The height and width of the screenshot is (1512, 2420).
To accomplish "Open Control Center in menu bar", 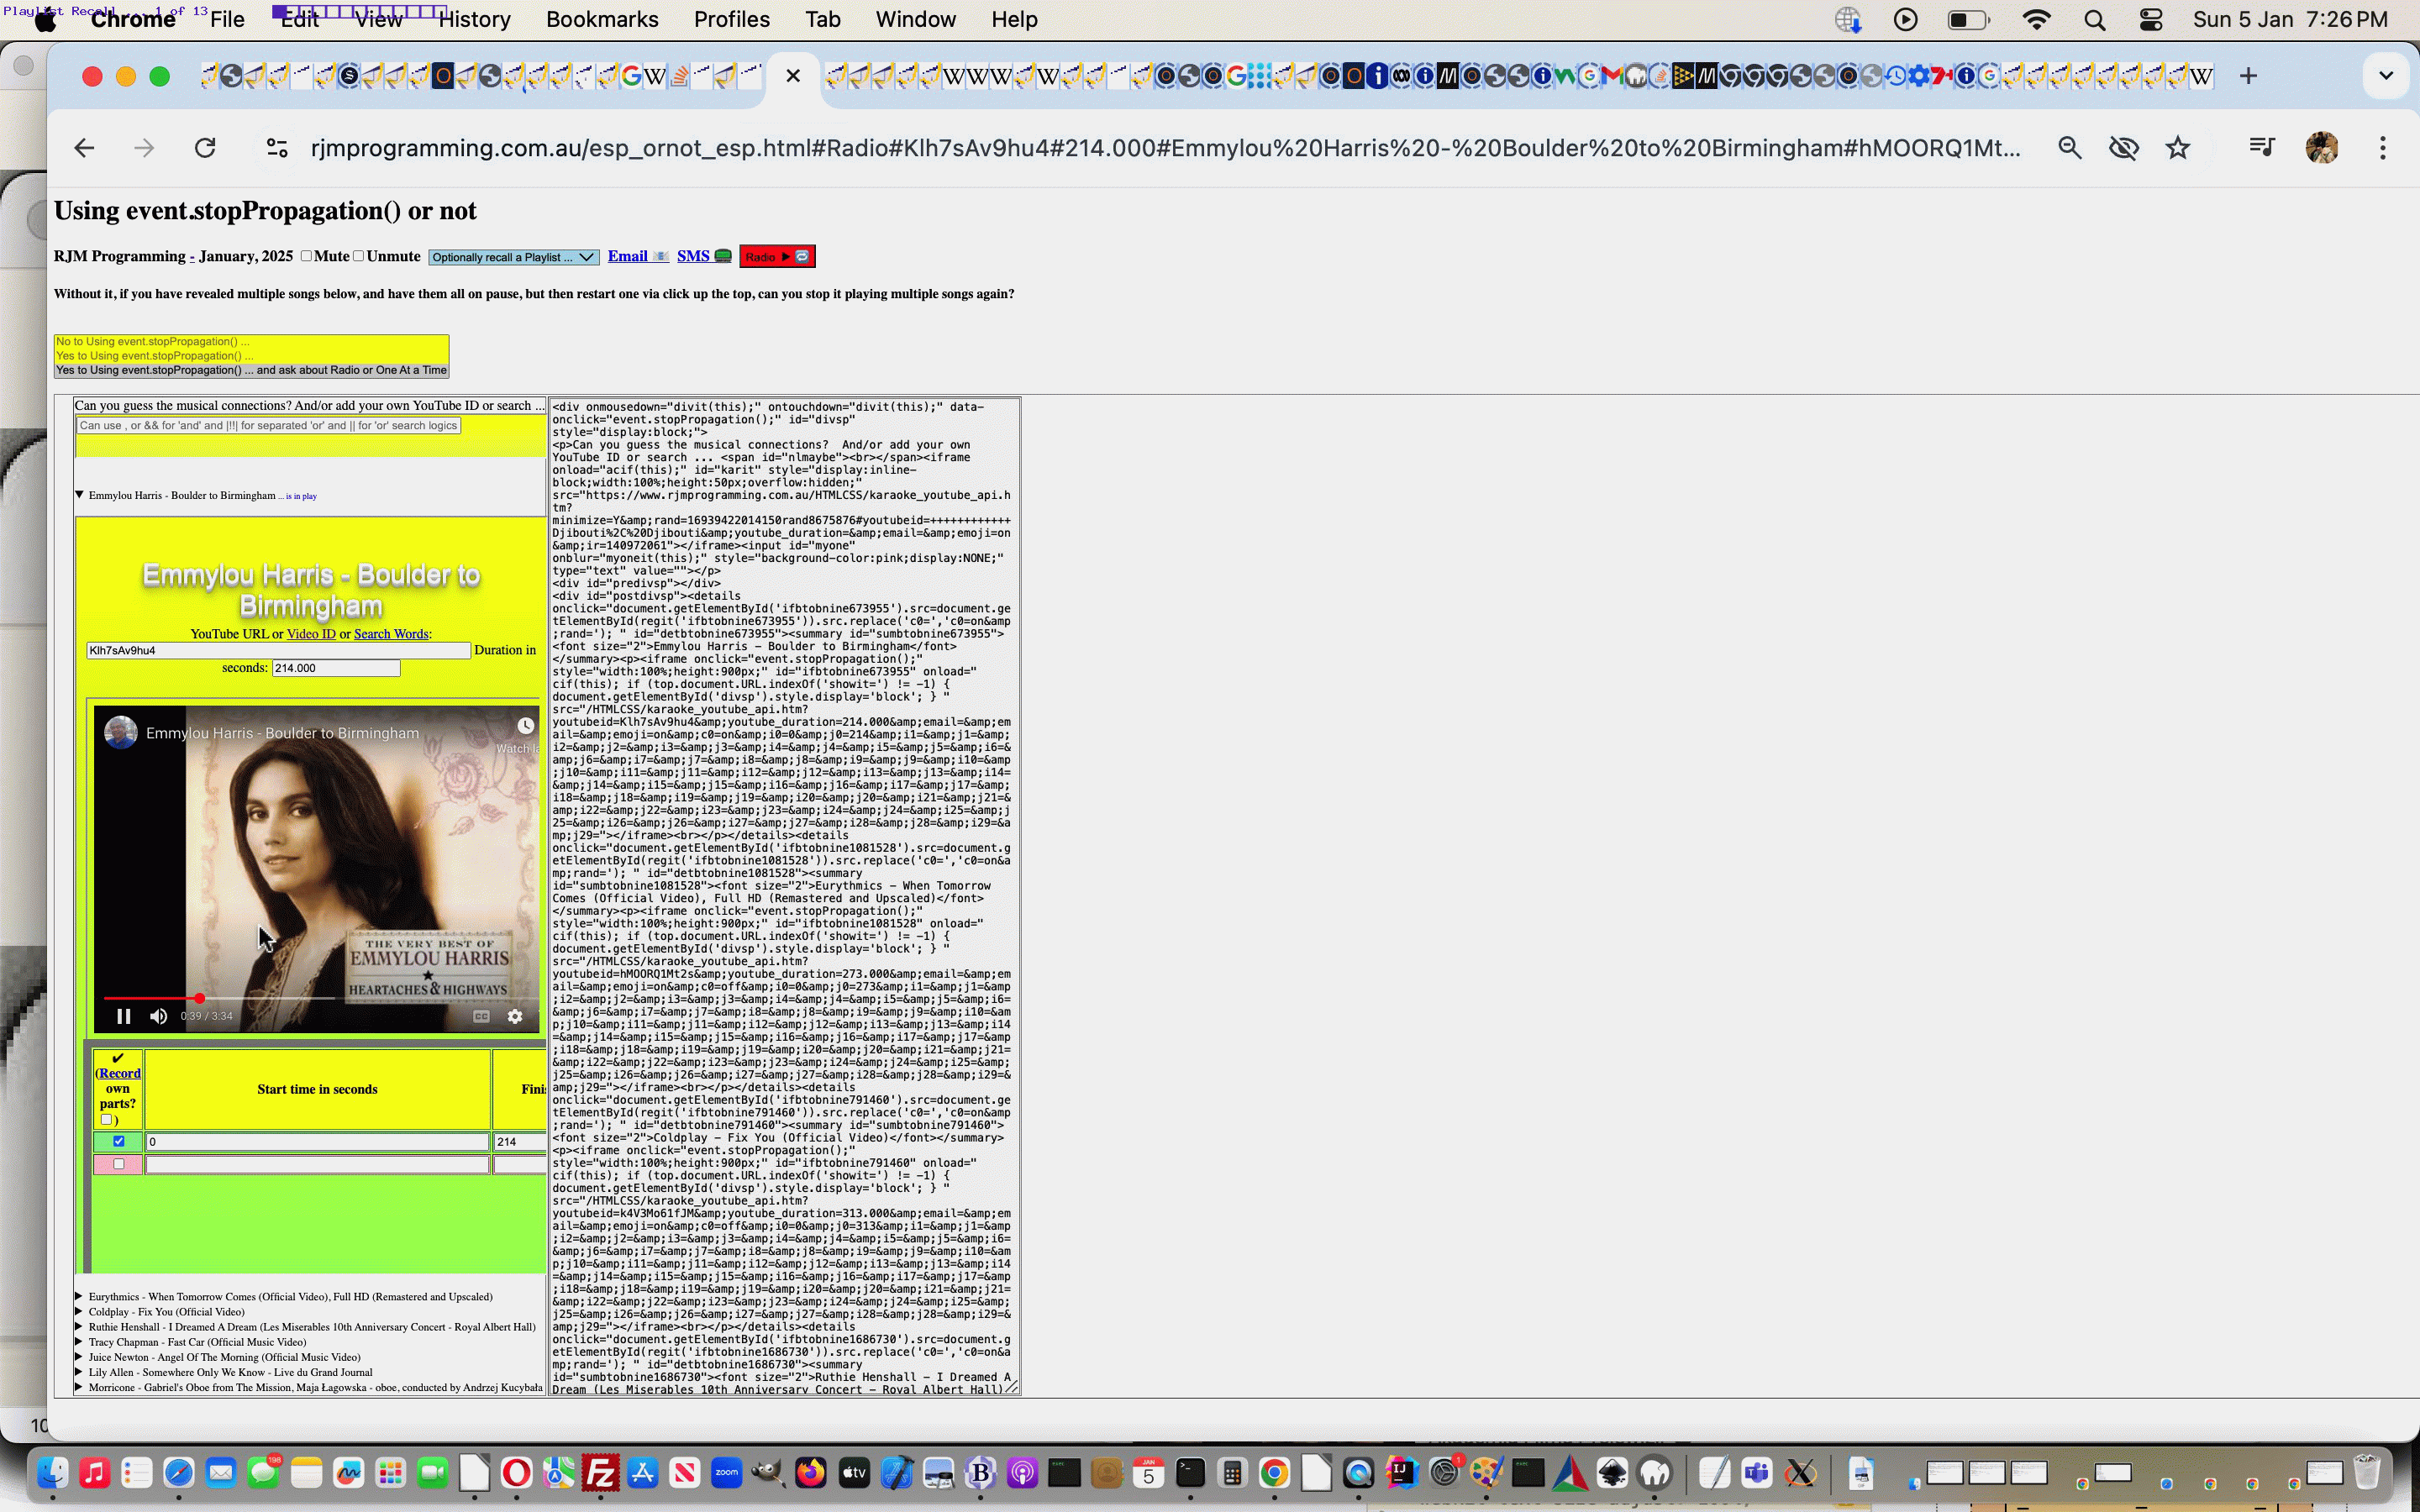I will pyautogui.click(x=2150, y=20).
